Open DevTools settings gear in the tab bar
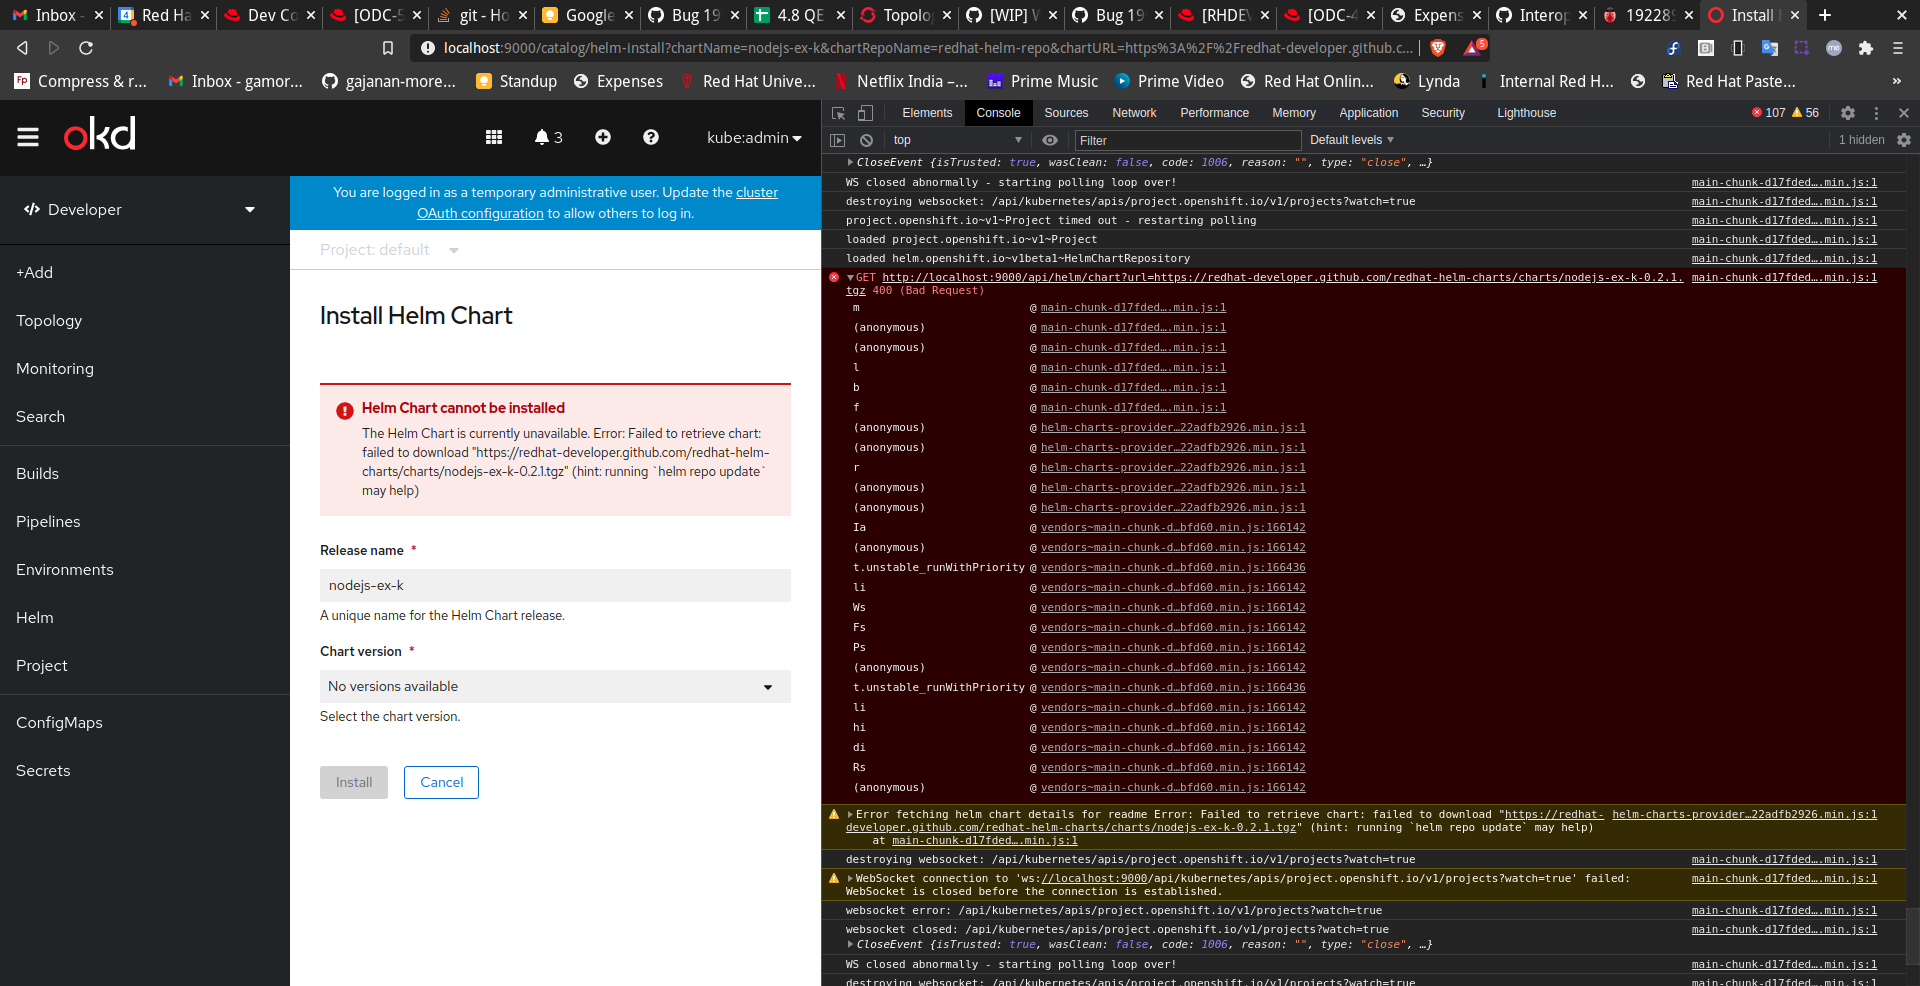The width and height of the screenshot is (1920, 986). click(1848, 113)
